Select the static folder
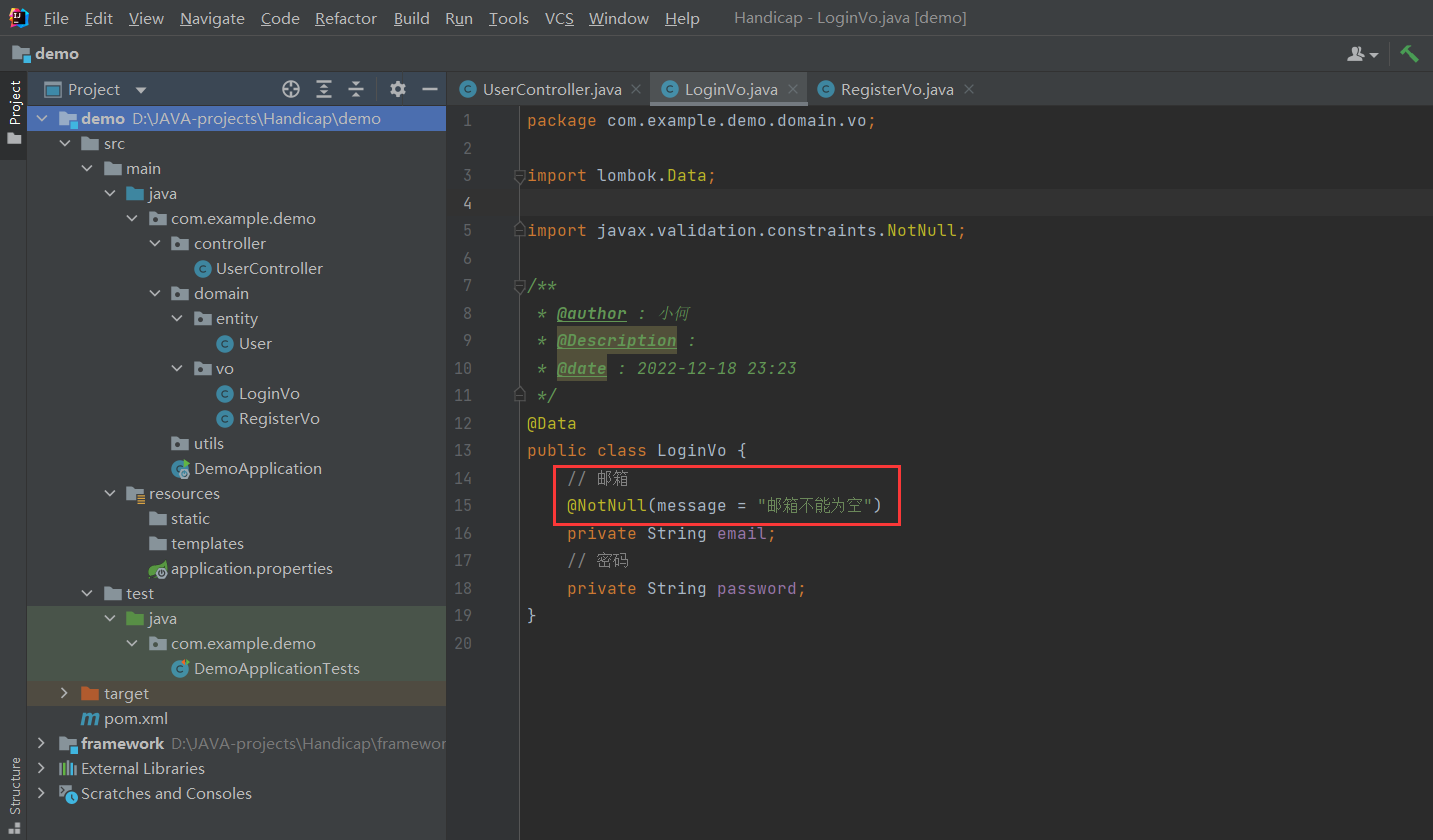Viewport: 1433px width, 840px height. click(x=190, y=519)
